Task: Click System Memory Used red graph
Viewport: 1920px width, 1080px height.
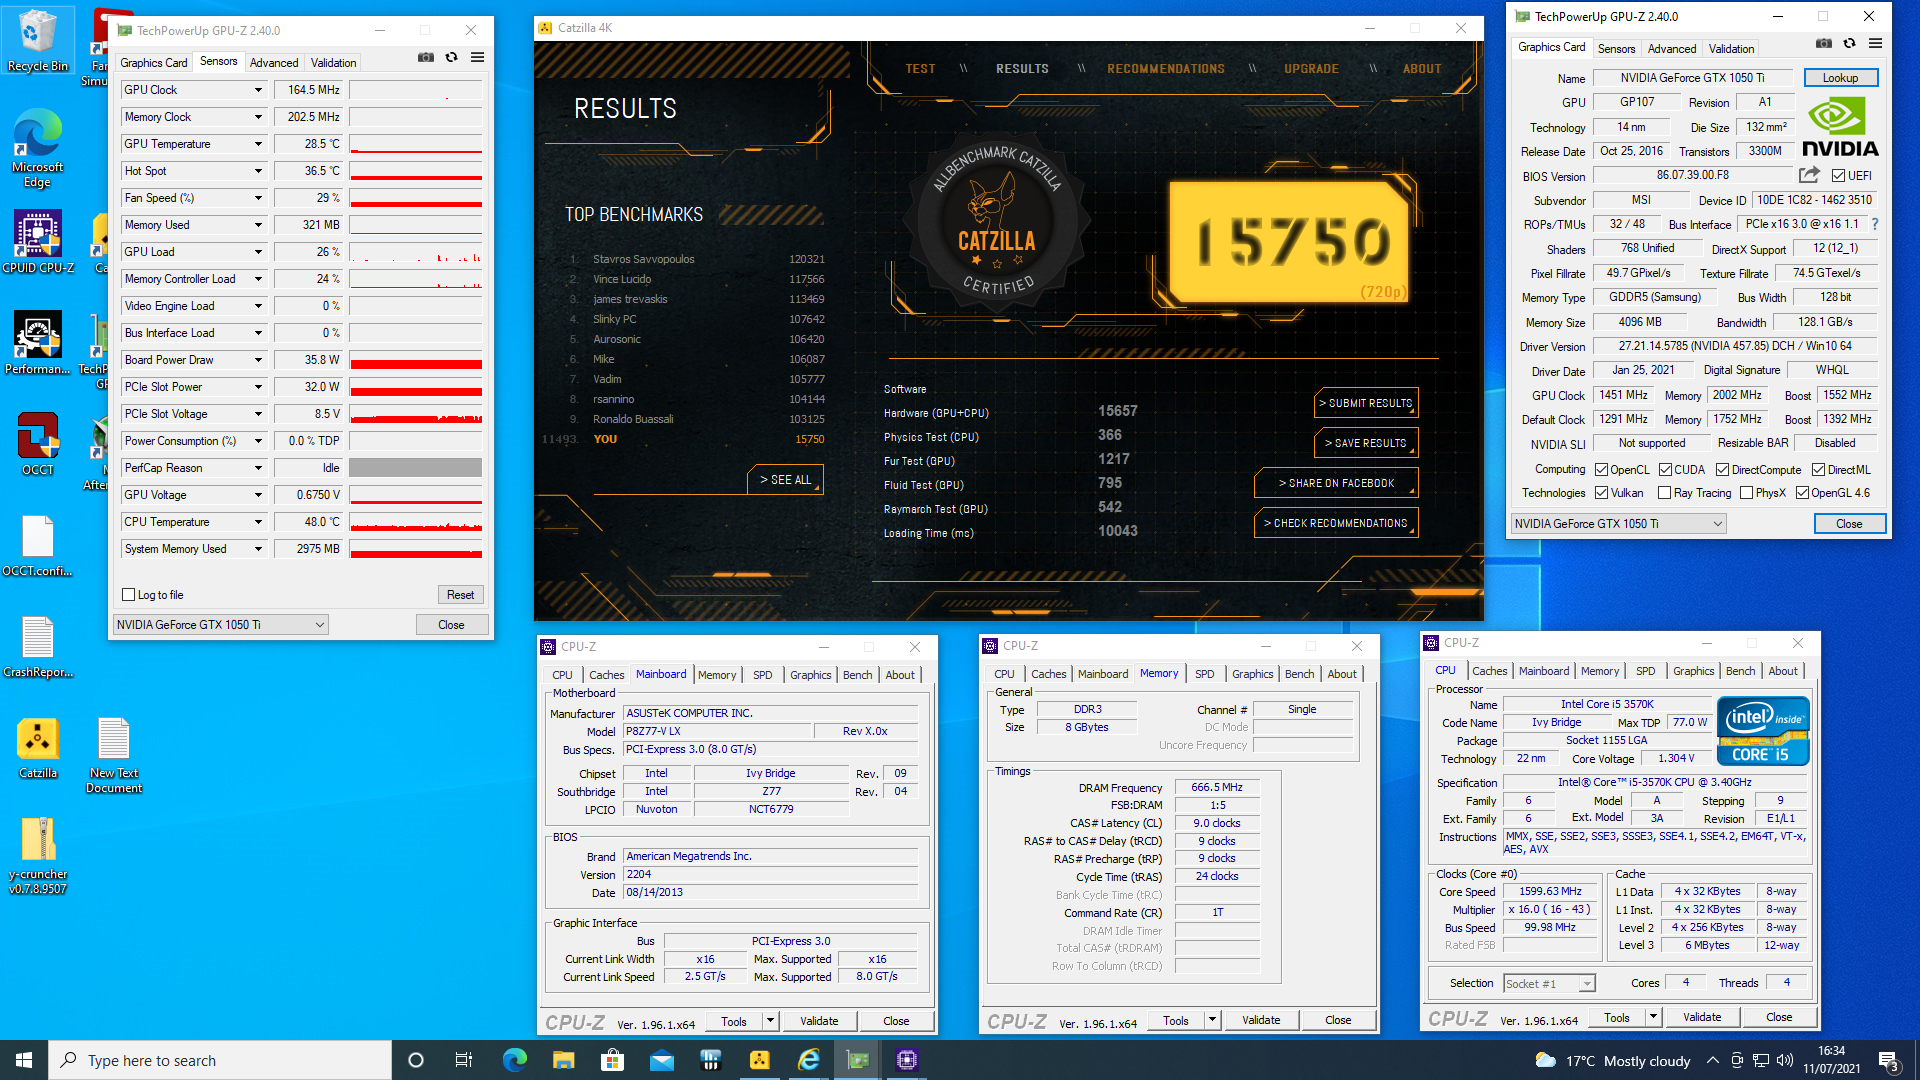Action: (415, 549)
